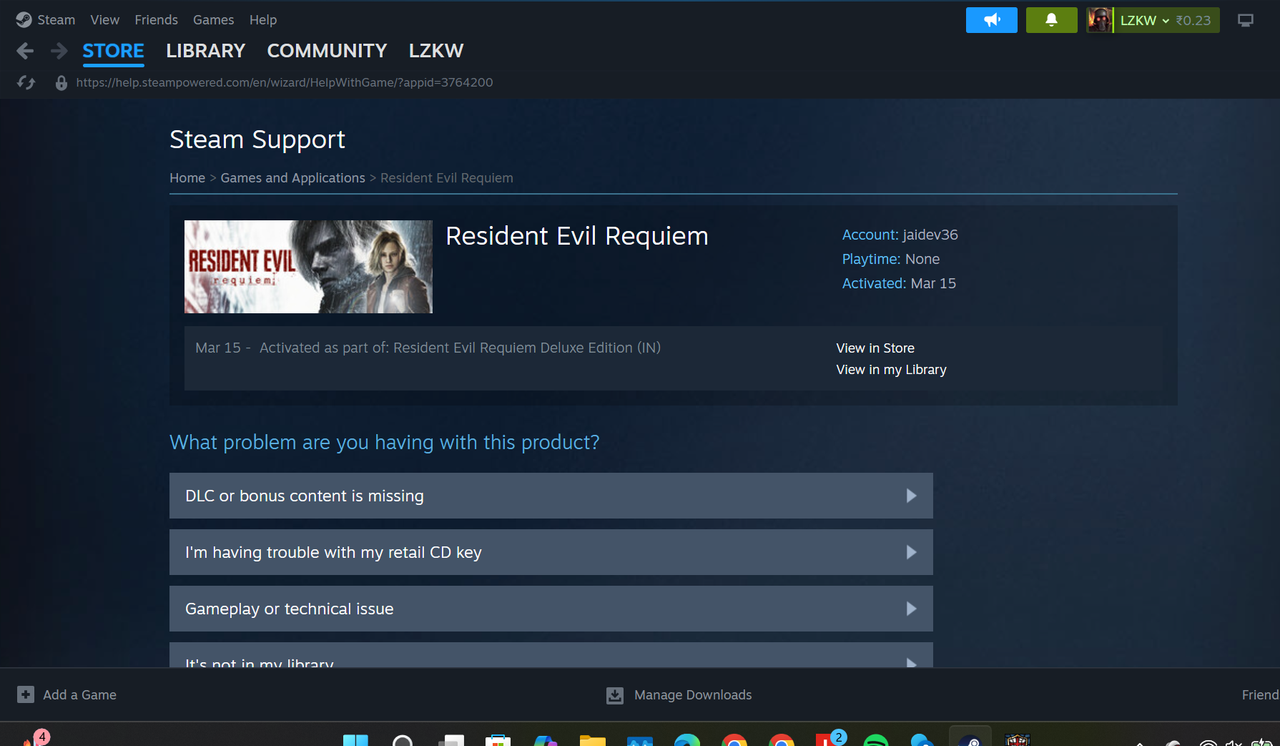Click the Steam icon in the taskbar

(x=969, y=740)
